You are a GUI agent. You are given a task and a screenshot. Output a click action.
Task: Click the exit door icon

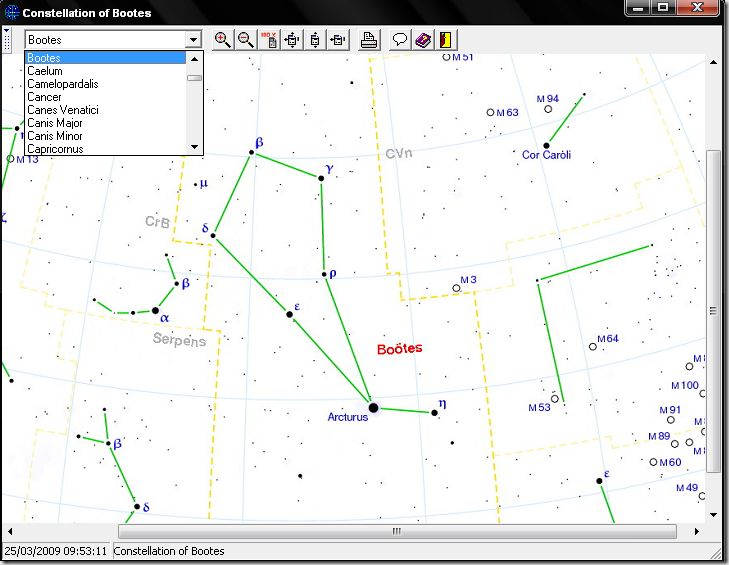click(446, 40)
